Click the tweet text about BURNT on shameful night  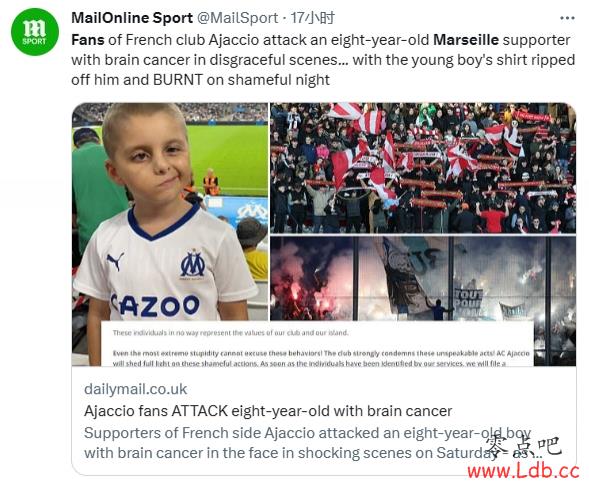(x=200, y=80)
